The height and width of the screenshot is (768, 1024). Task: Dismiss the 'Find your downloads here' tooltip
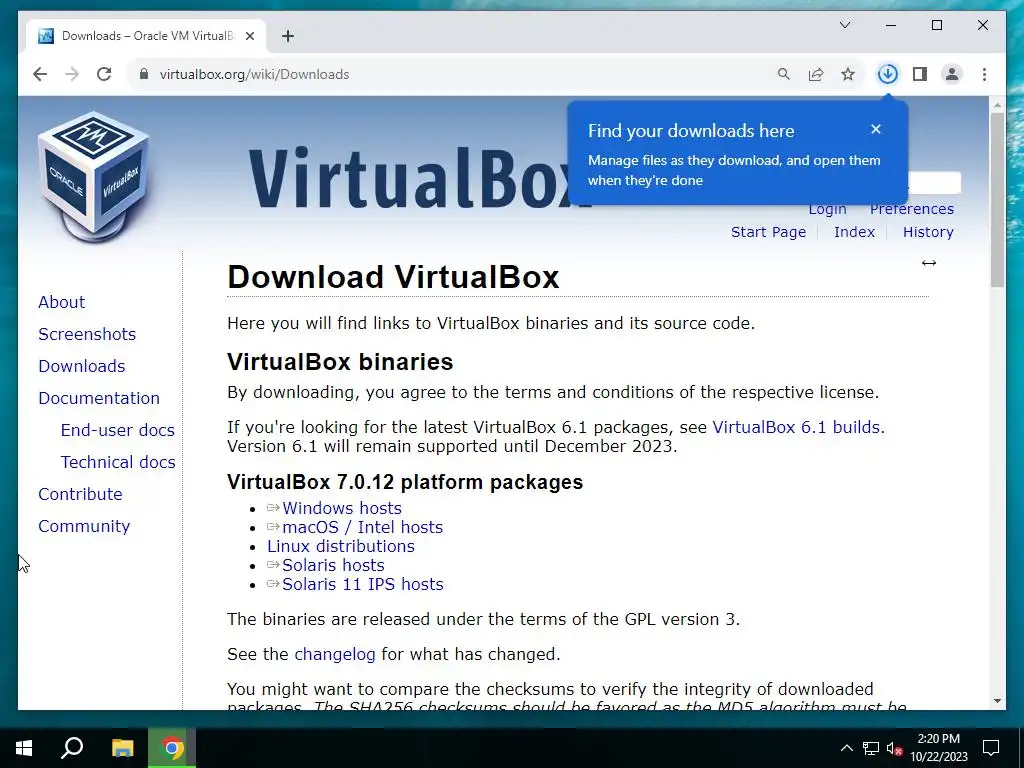click(x=876, y=129)
